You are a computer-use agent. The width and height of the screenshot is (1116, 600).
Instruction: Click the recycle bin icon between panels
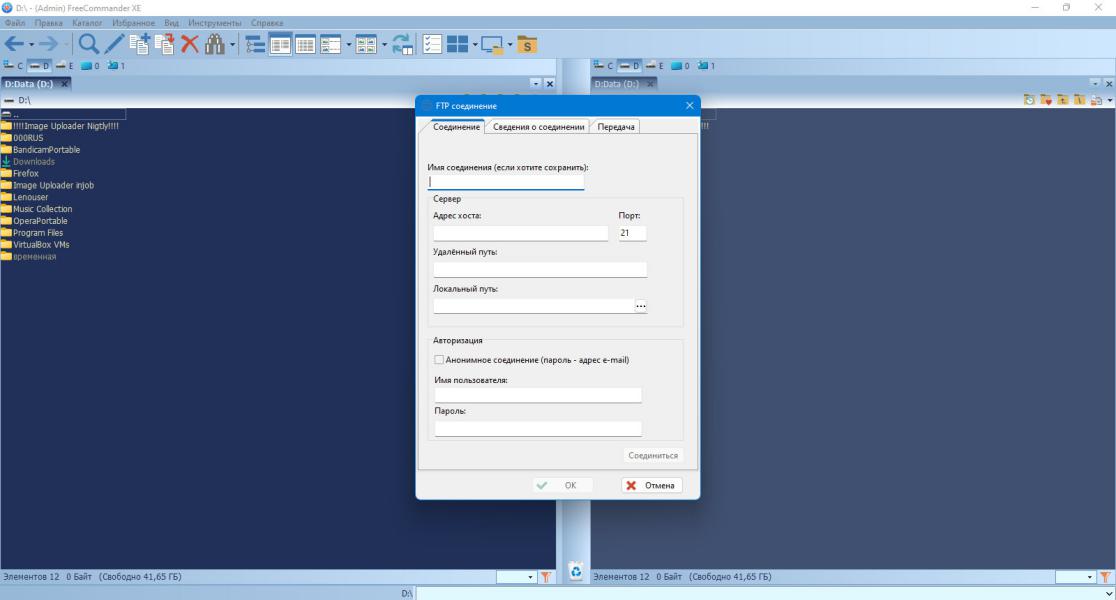point(576,571)
